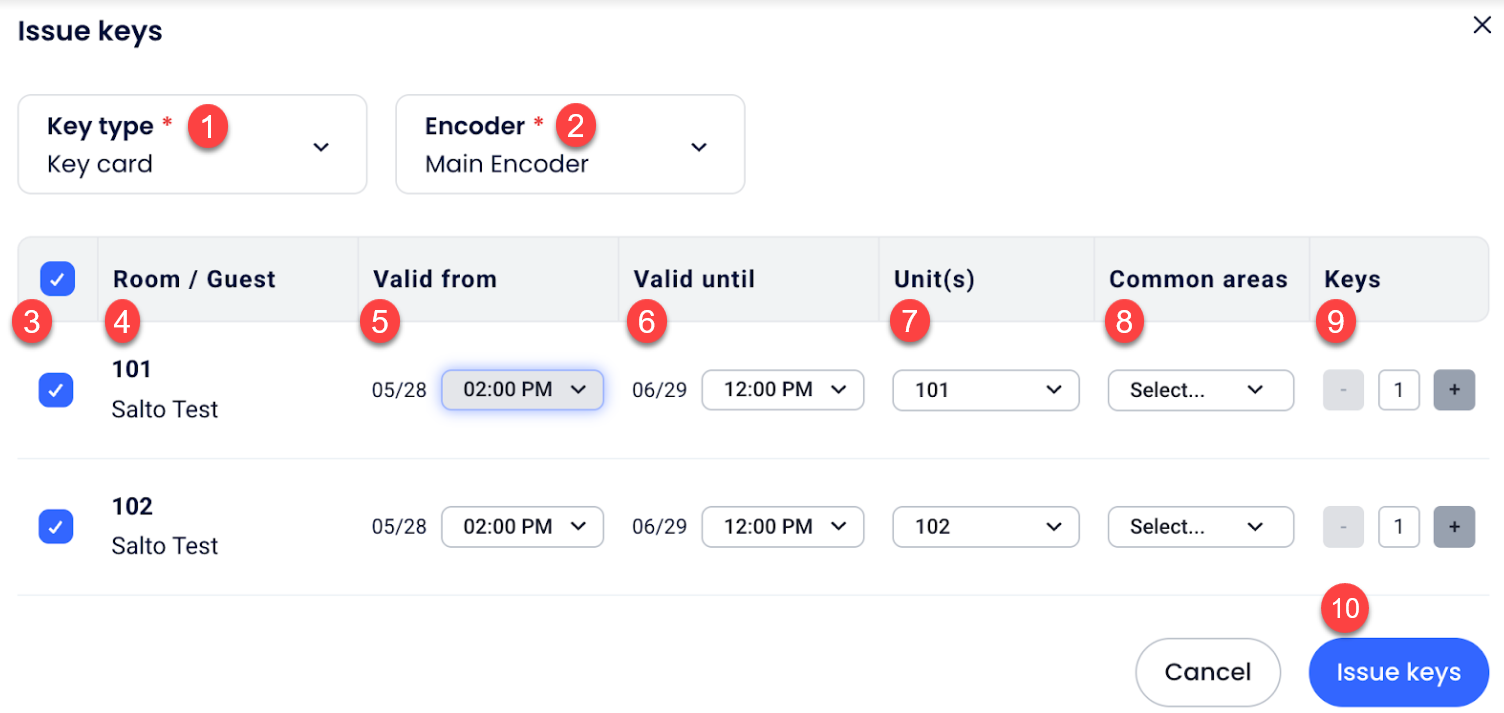The width and height of the screenshot is (1504, 713).
Task: Click the Cancel button
Action: click(1207, 672)
